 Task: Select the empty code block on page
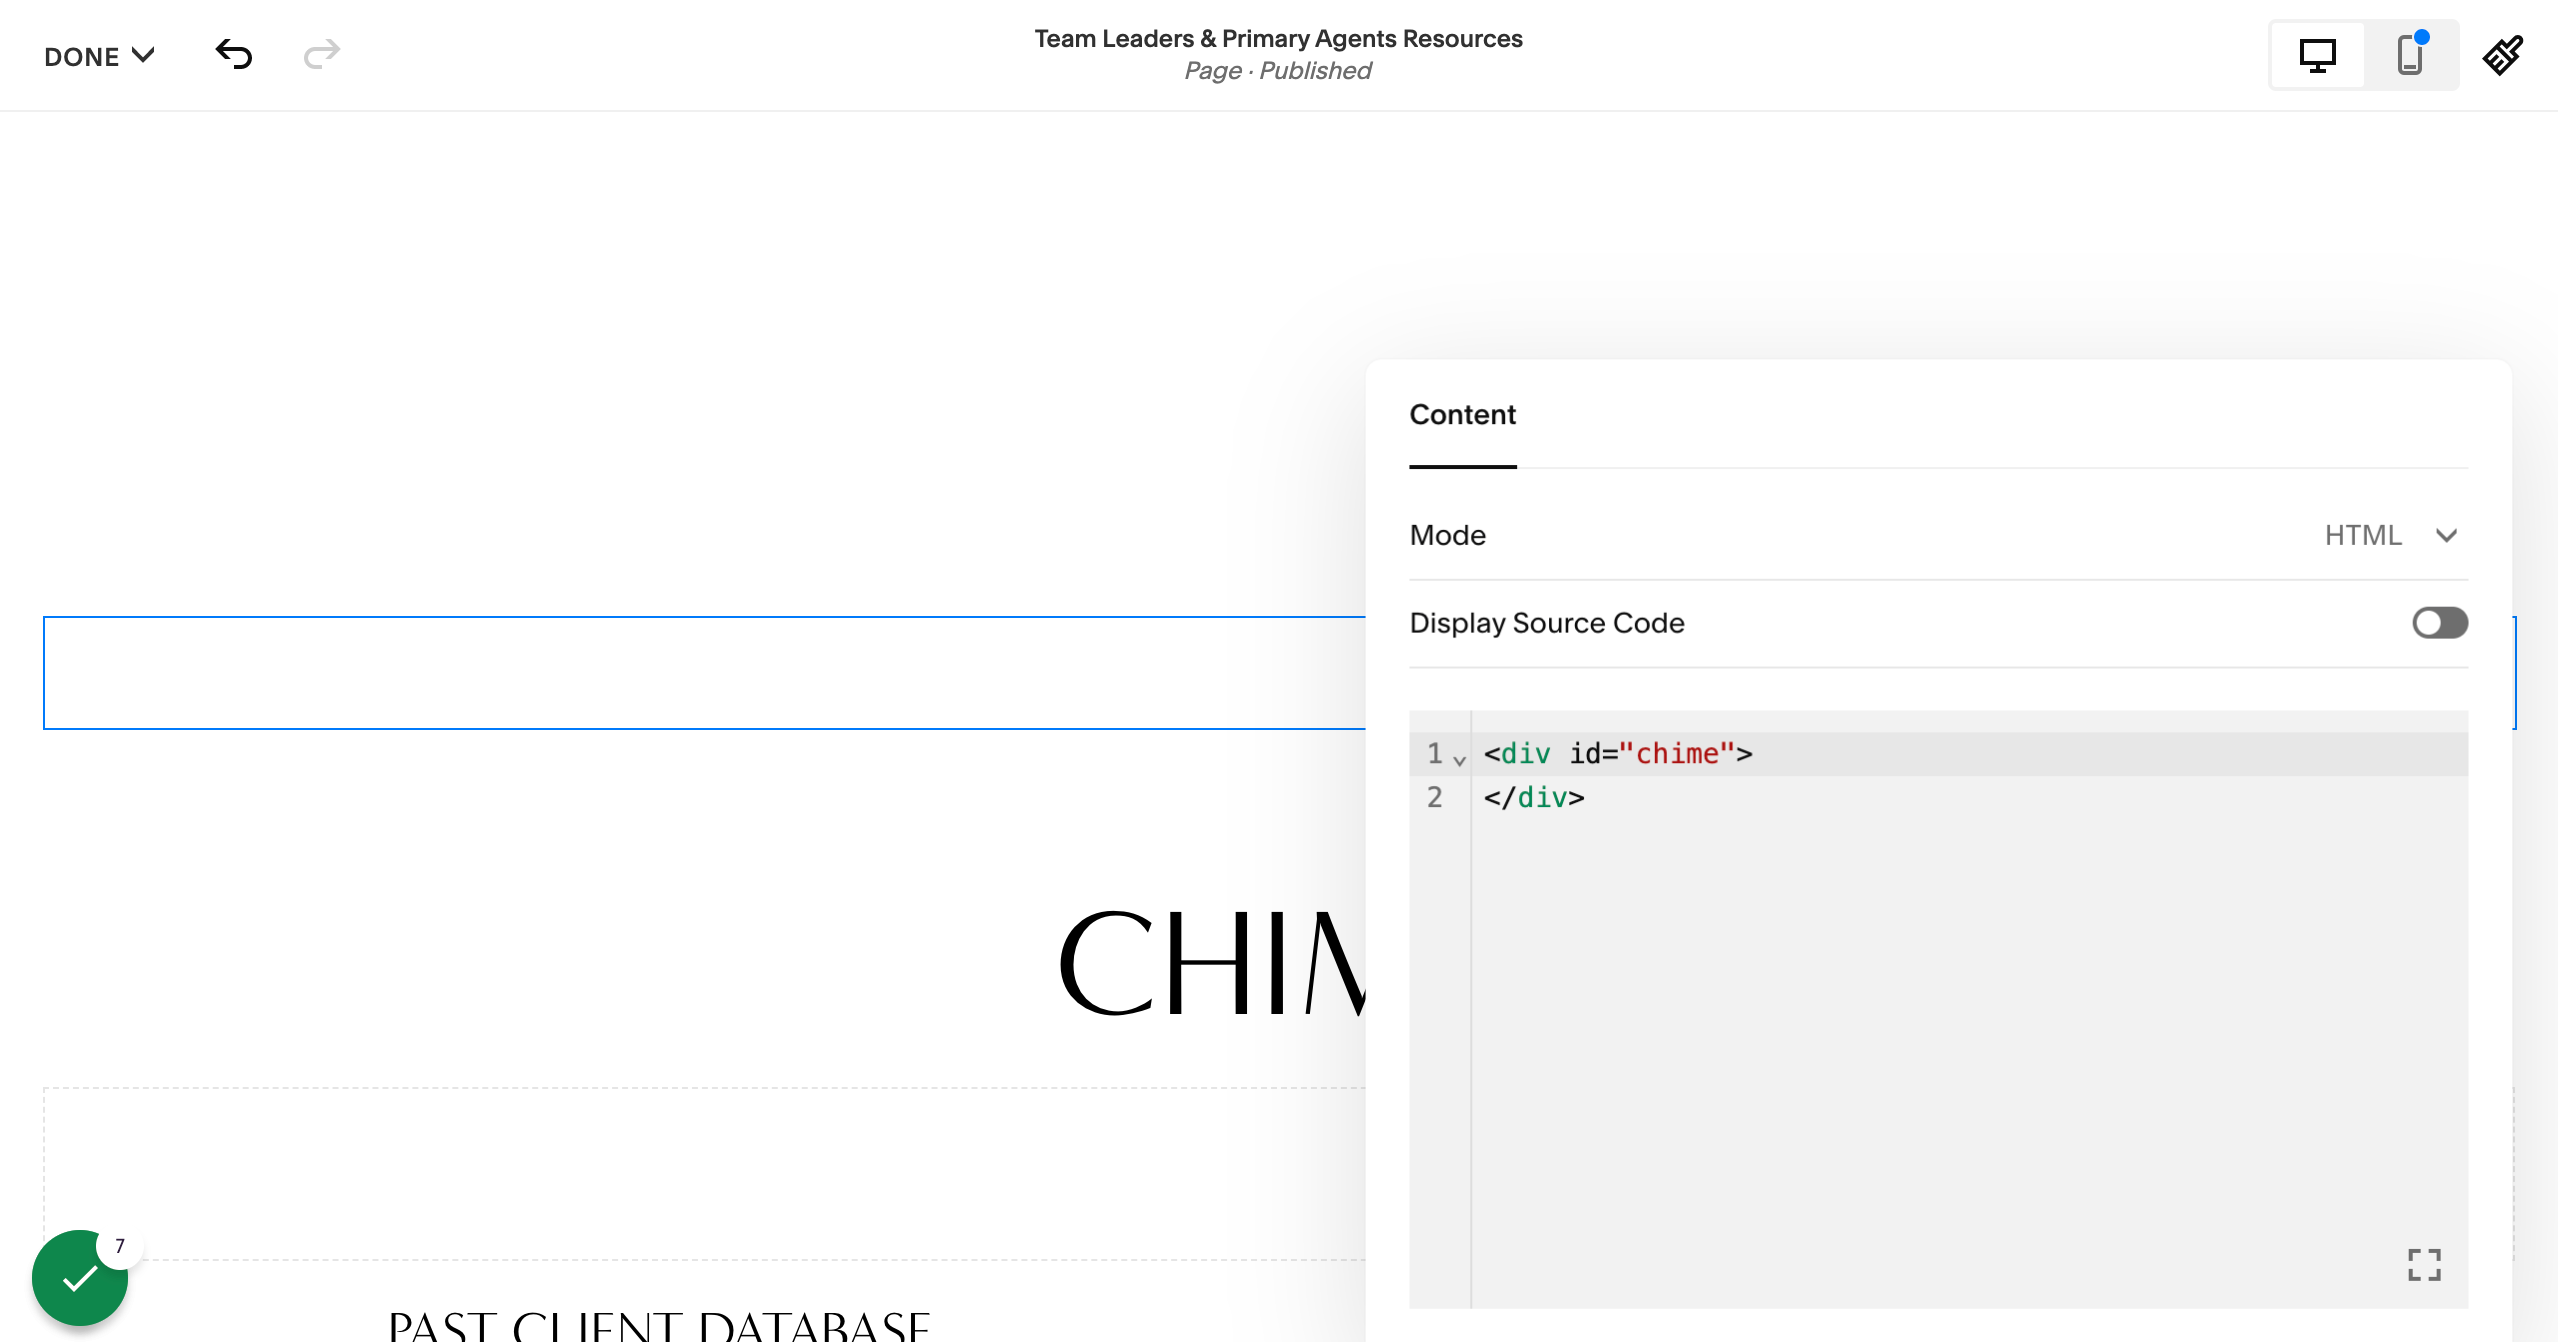coord(704,673)
